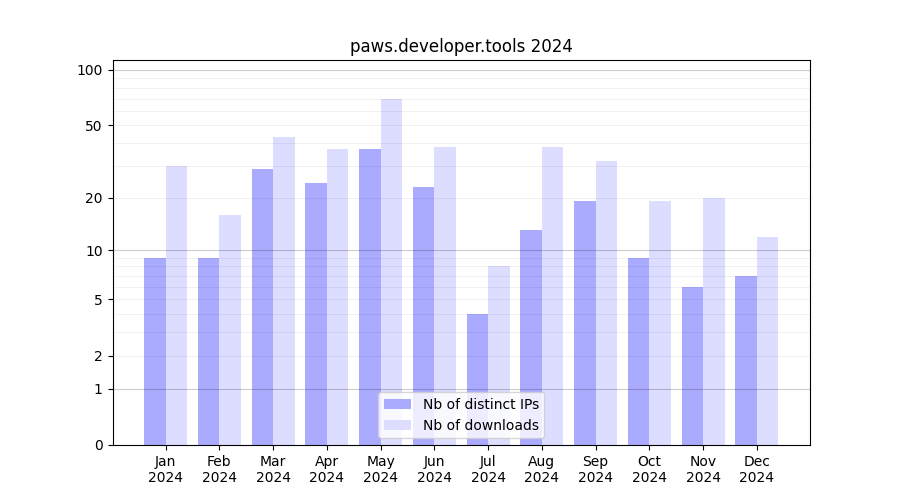Screen dimensions: 900x500
Task: Click the 0 y-axis tick label
Action: (x=98, y=445)
